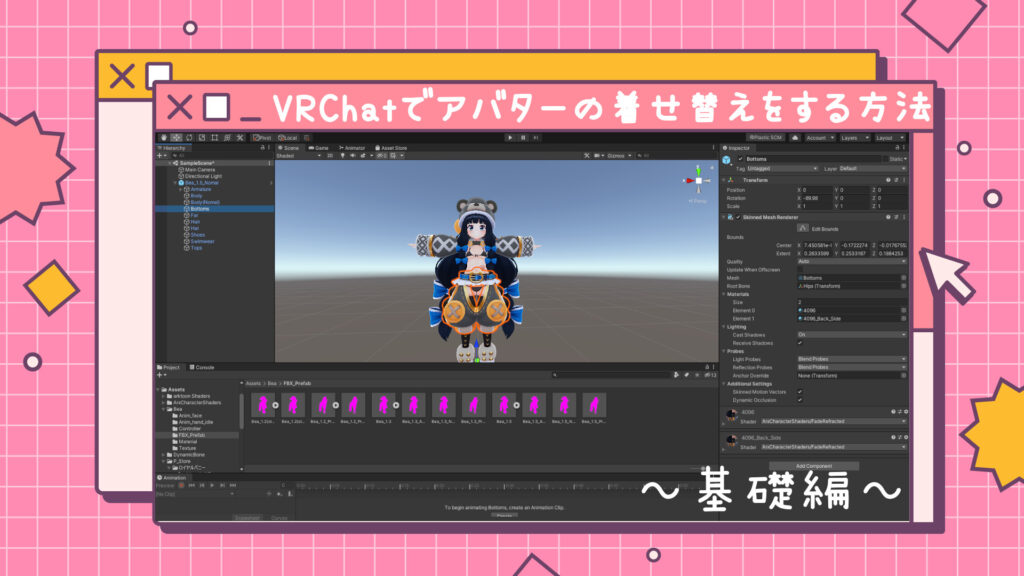
Task: Collapse the Transform component
Action: [x=724, y=180]
